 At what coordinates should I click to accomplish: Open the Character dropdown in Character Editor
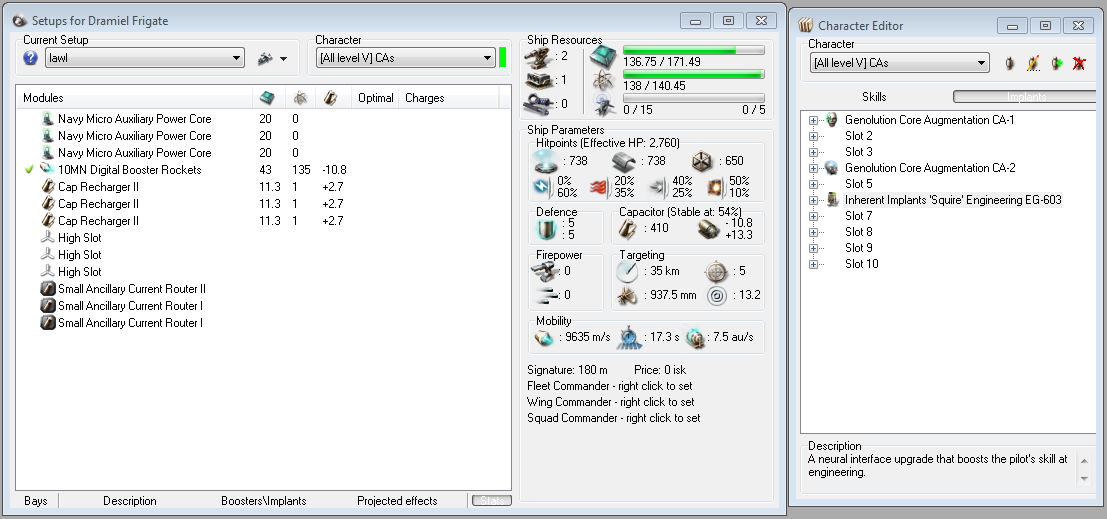900,63
